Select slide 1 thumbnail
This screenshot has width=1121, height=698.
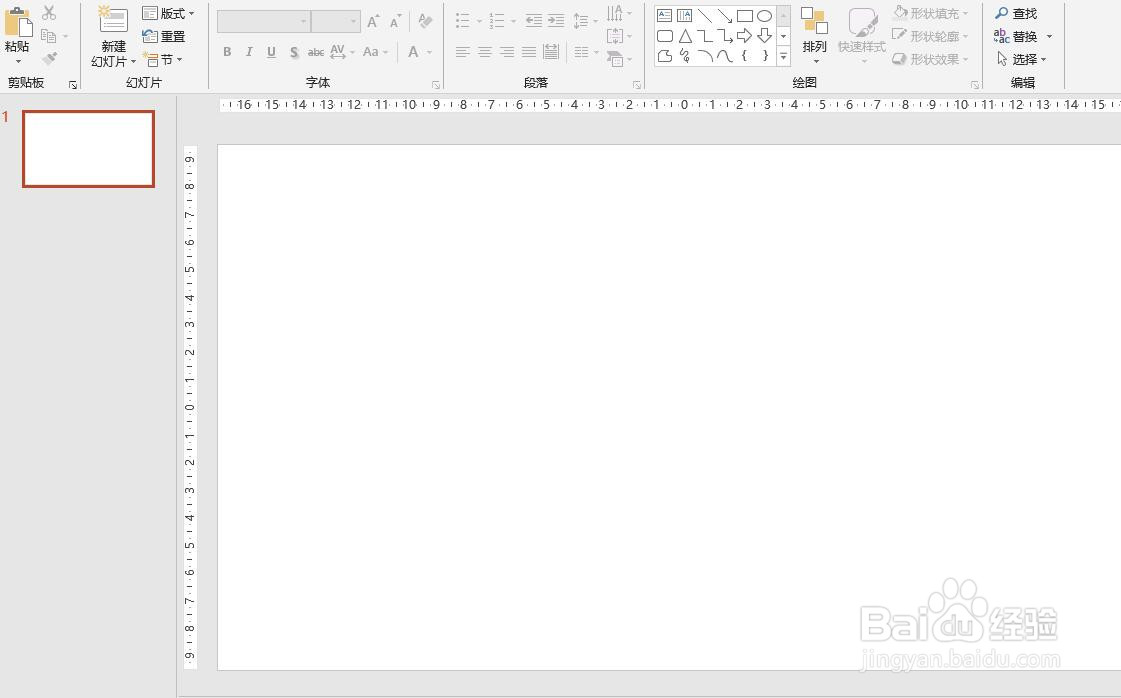89,149
